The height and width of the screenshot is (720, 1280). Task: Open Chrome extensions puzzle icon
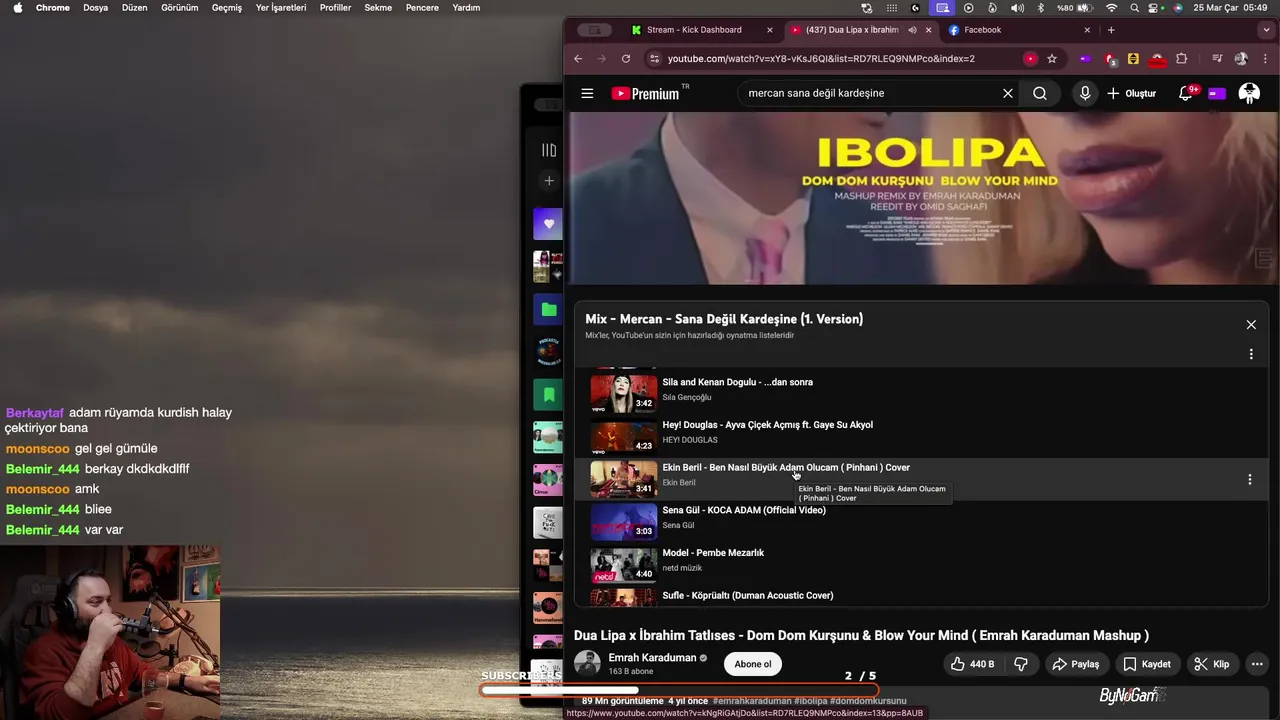[1181, 58]
